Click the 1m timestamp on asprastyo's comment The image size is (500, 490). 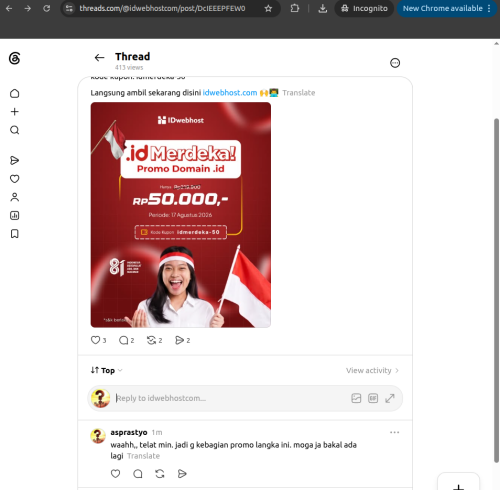157,432
